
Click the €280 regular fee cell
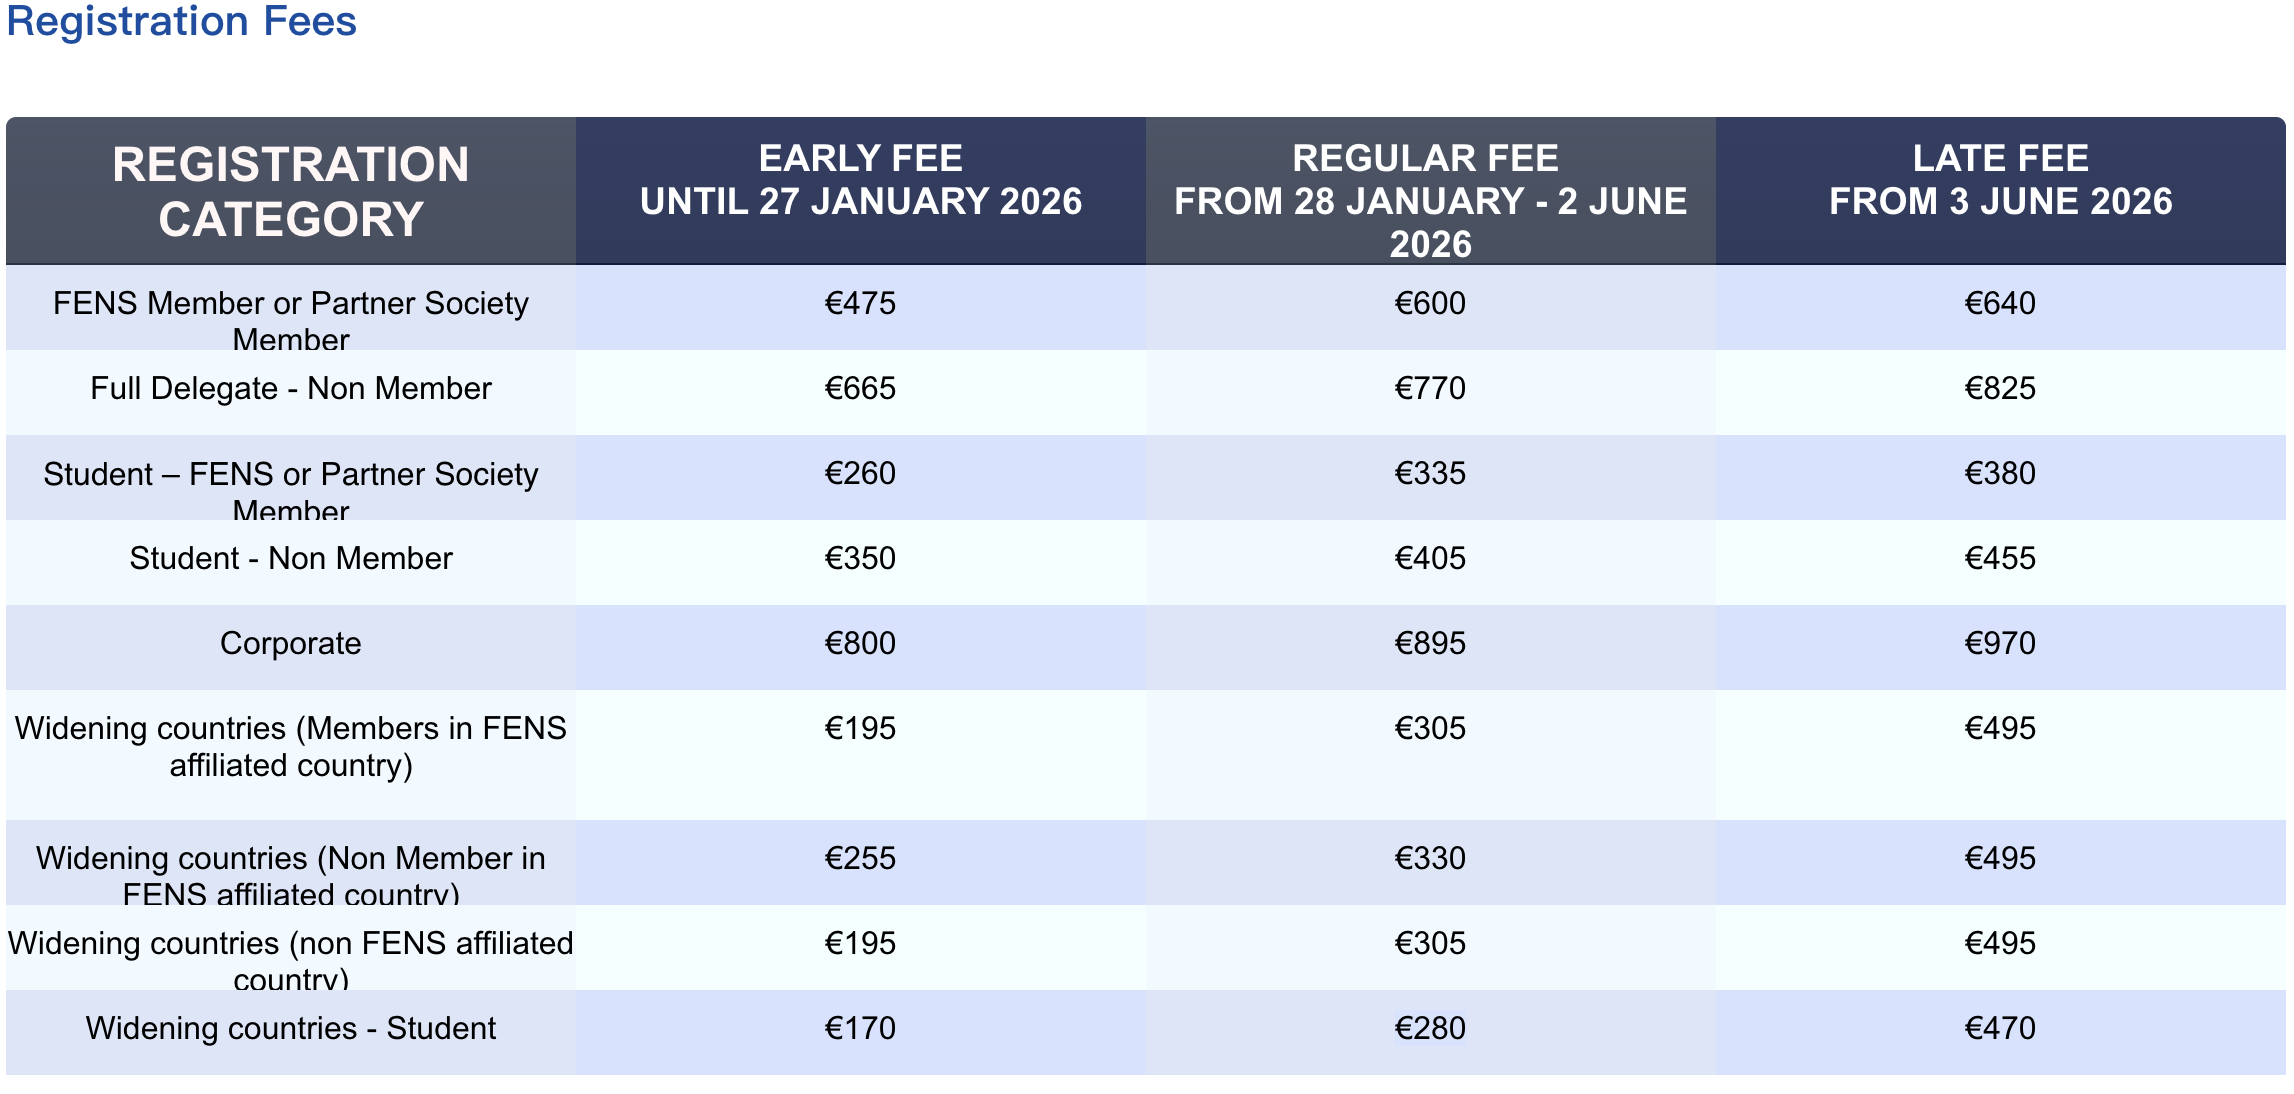tap(1430, 1028)
